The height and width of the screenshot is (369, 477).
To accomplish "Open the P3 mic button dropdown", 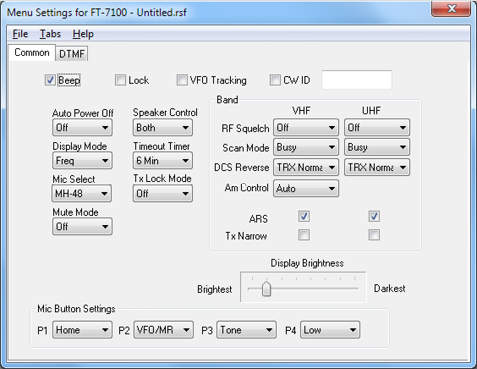I will coord(246,330).
